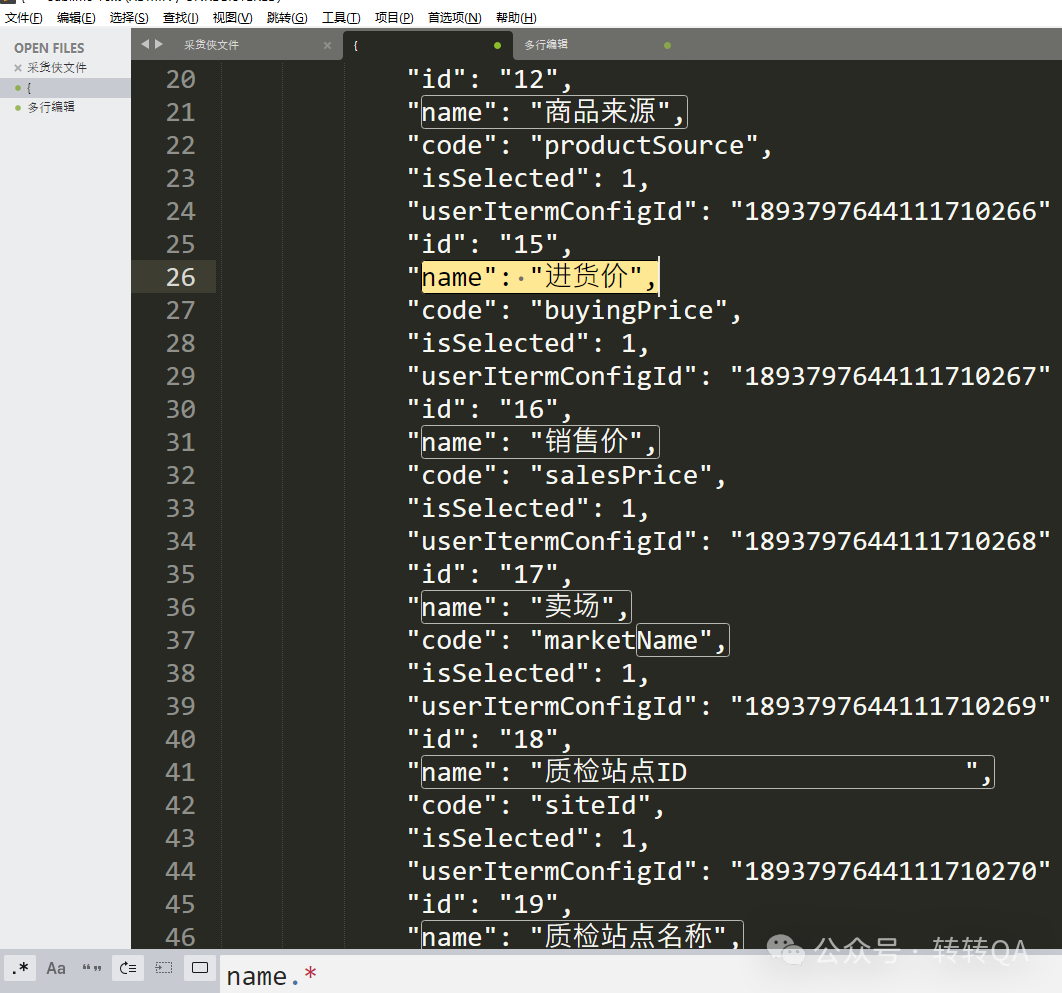This screenshot has height=993, width=1062.
Task: Close the 采货侠文件 tab
Action: pos(328,45)
